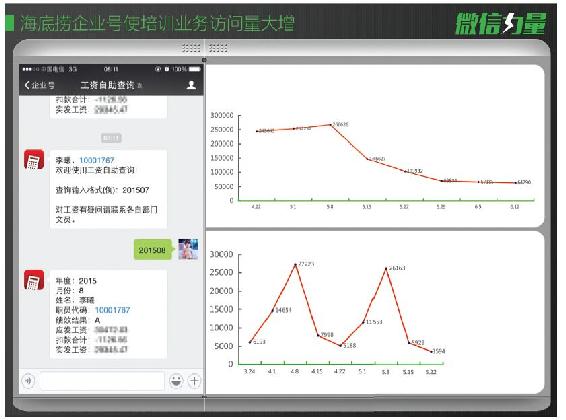Viewport: 566px width, 420px height.
Task: Click the vertical divider between phone and charts
Action: pyautogui.click(x=204, y=227)
